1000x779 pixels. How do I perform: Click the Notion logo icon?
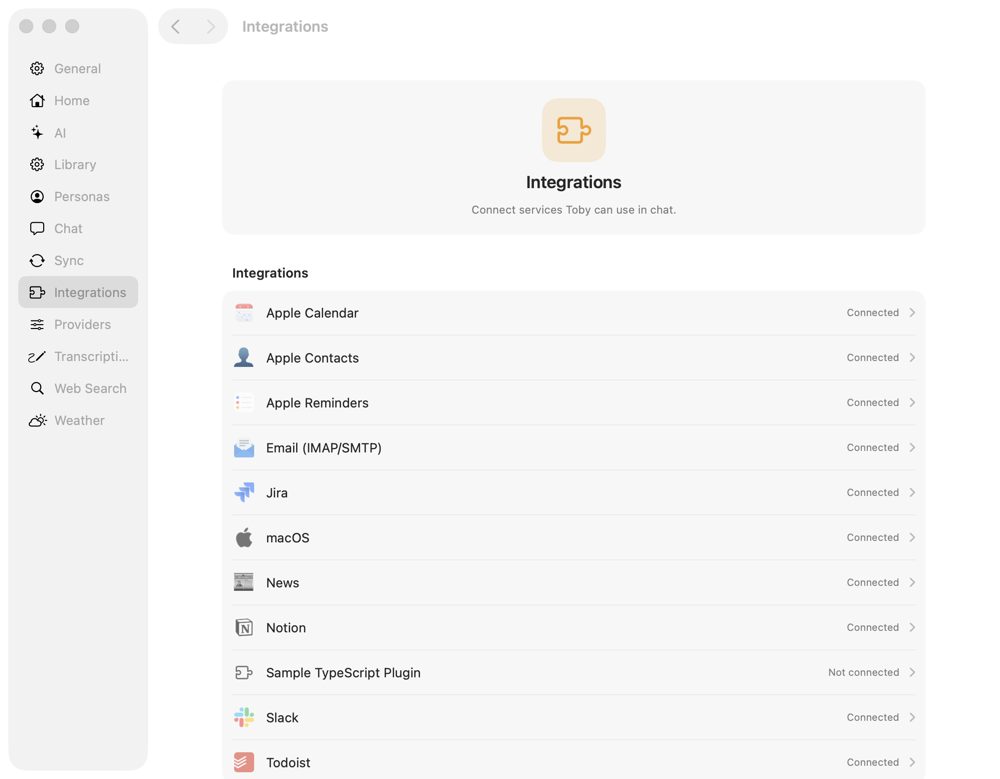tap(244, 628)
